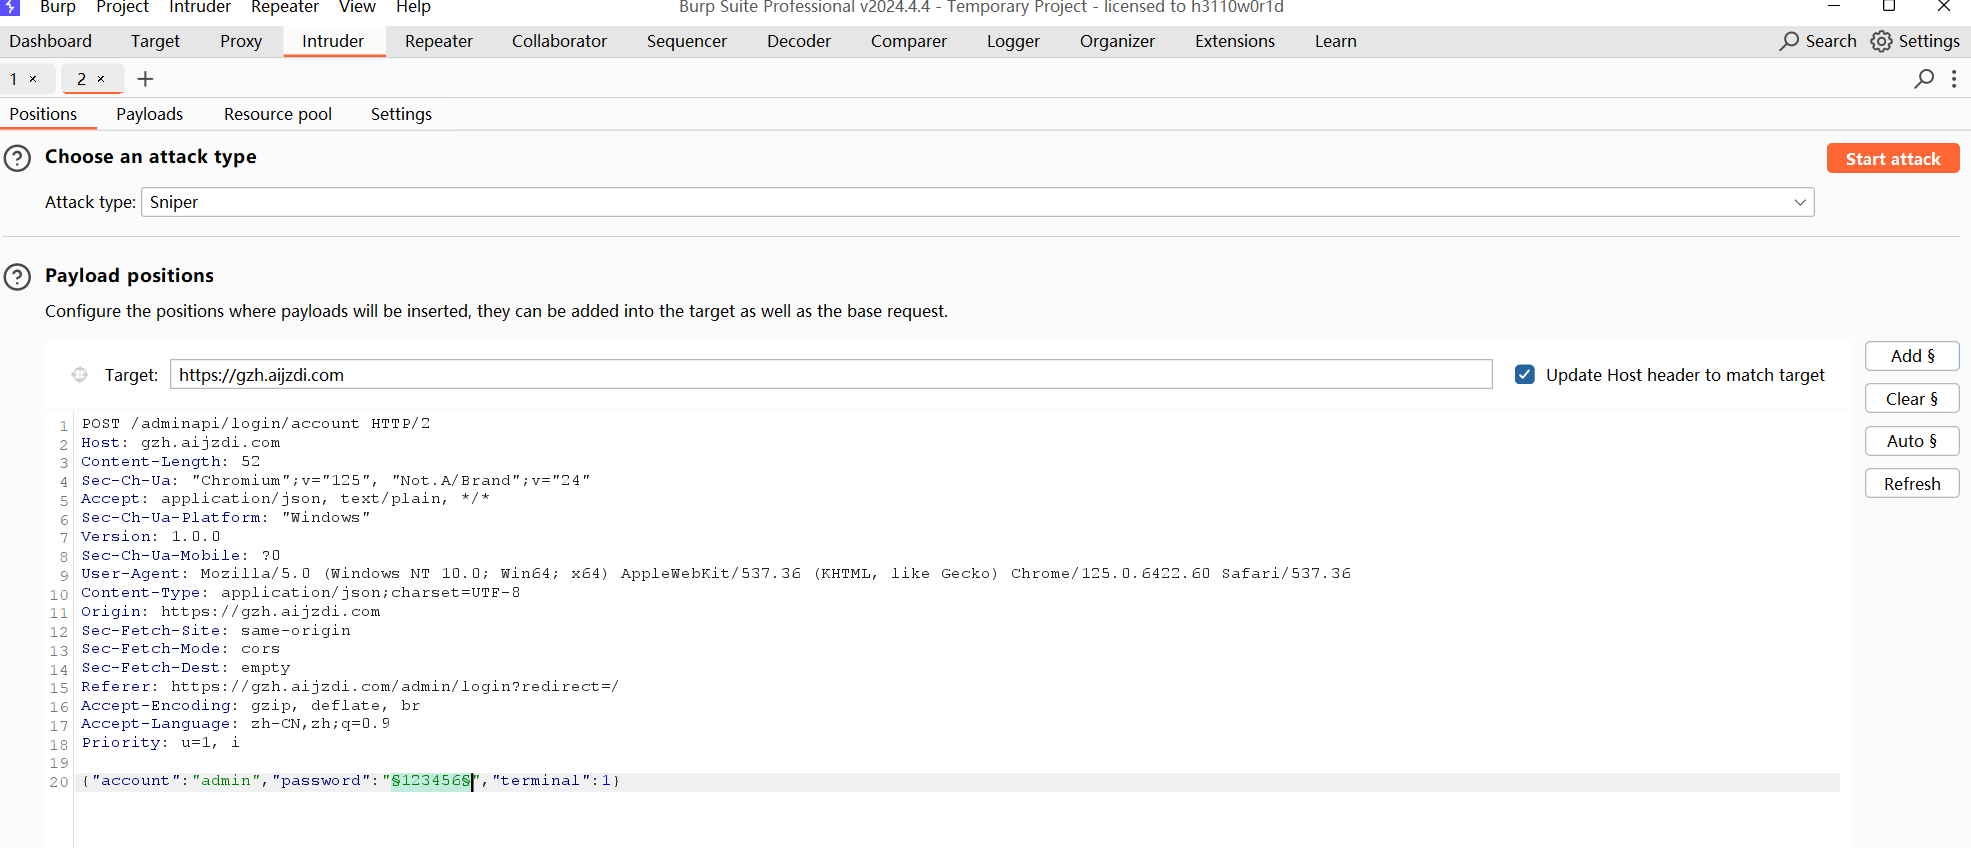This screenshot has height=848, width=1971.
Task: Switch to the Target tab
Action: 155,41
